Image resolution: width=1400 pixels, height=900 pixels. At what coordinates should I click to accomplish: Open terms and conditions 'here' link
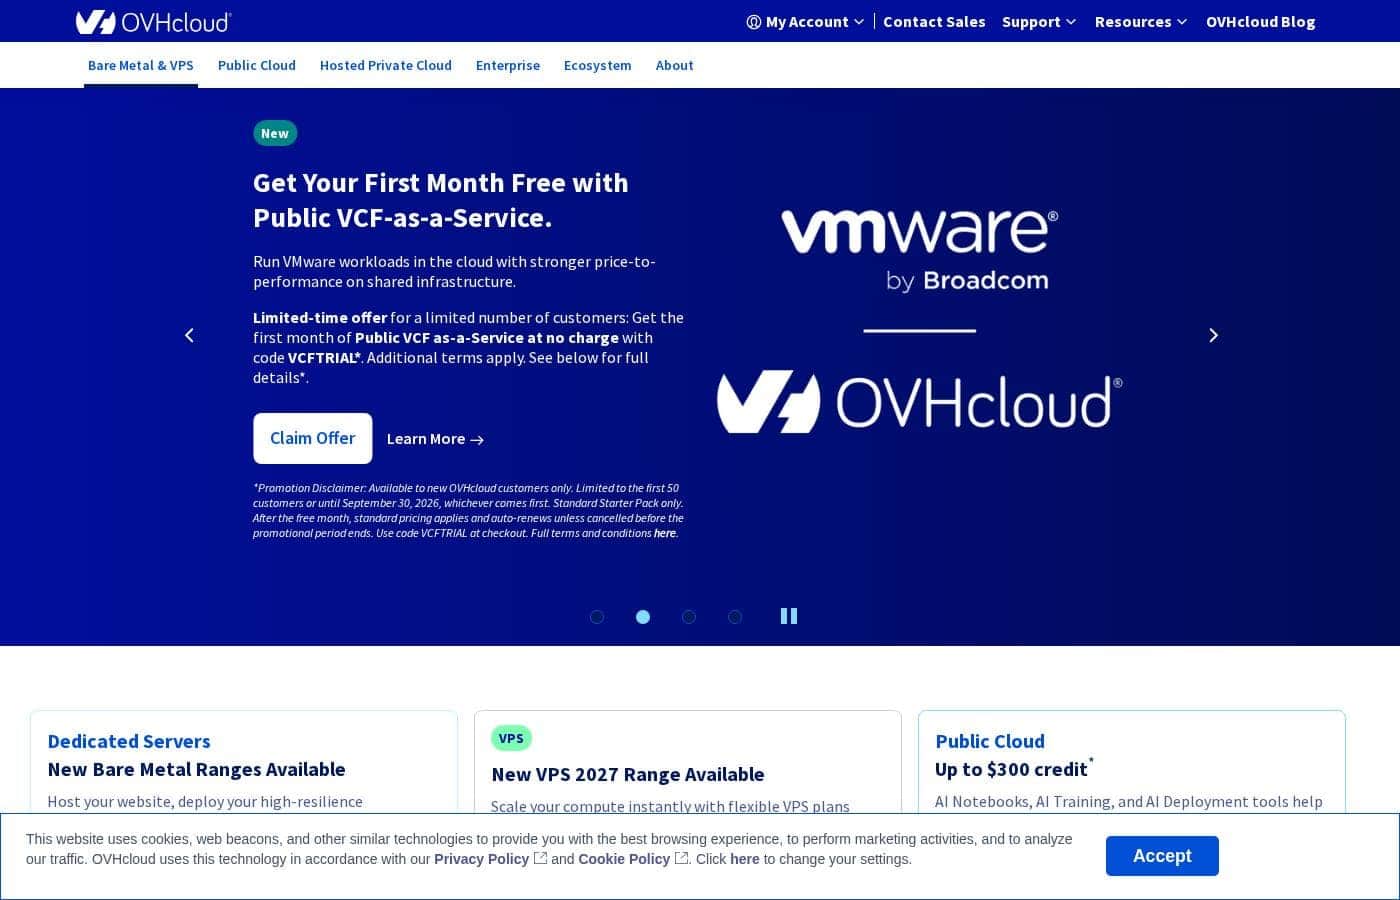click(x=665, y=533)
